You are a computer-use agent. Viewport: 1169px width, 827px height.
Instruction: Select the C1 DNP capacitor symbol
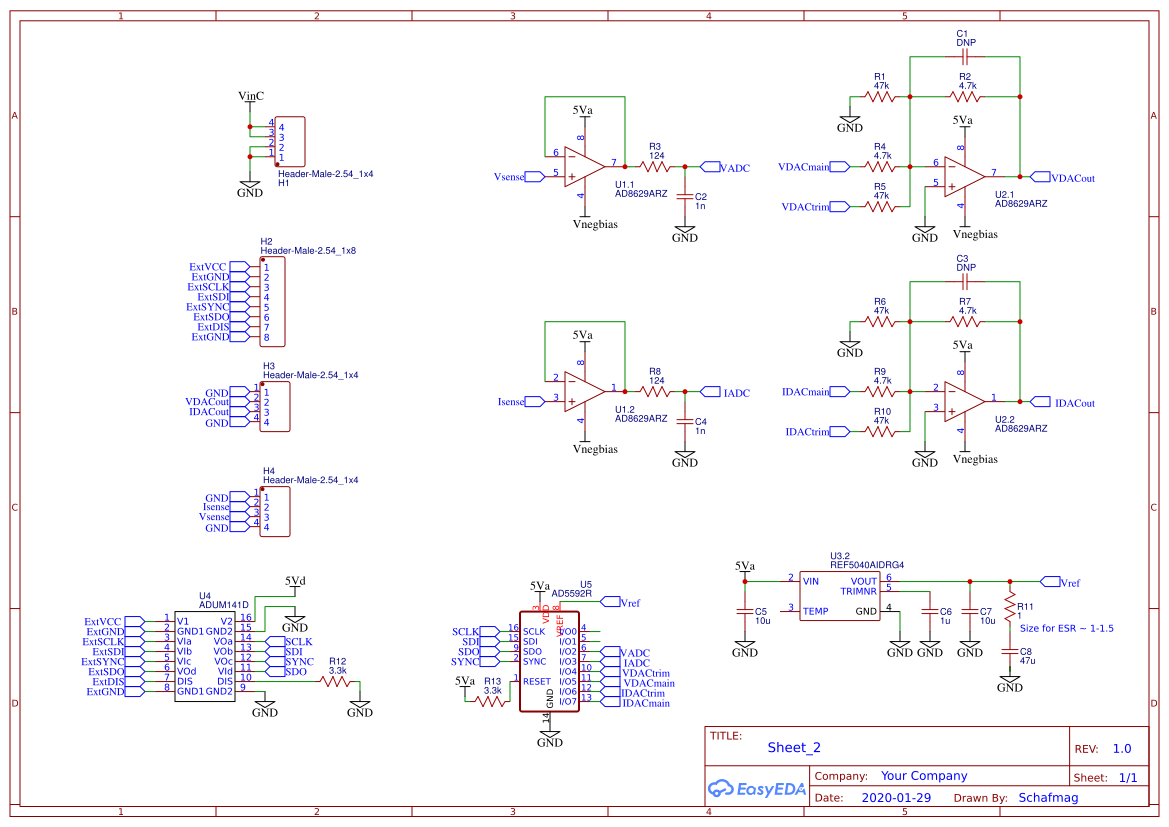(965, 57)
